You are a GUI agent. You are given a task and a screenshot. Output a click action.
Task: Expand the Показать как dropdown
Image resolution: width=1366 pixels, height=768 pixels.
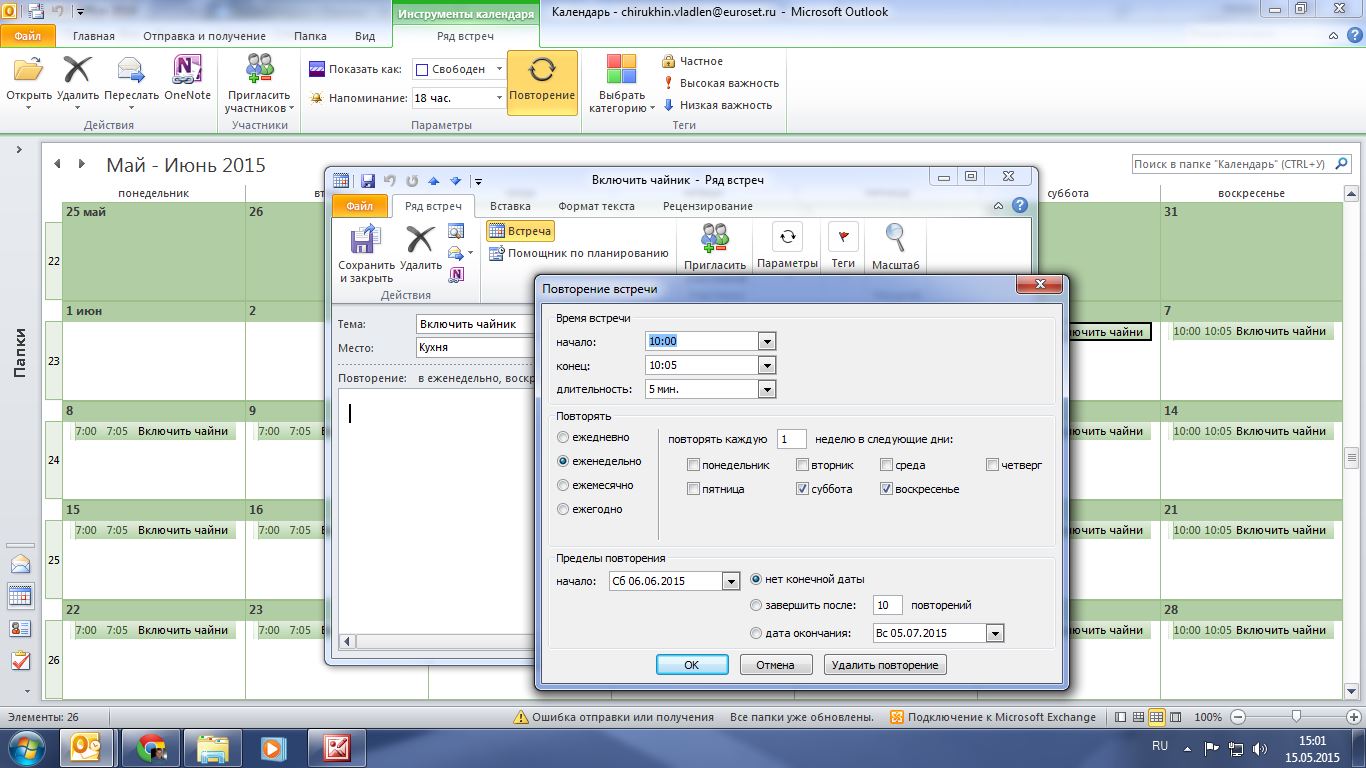coord(499,69)
